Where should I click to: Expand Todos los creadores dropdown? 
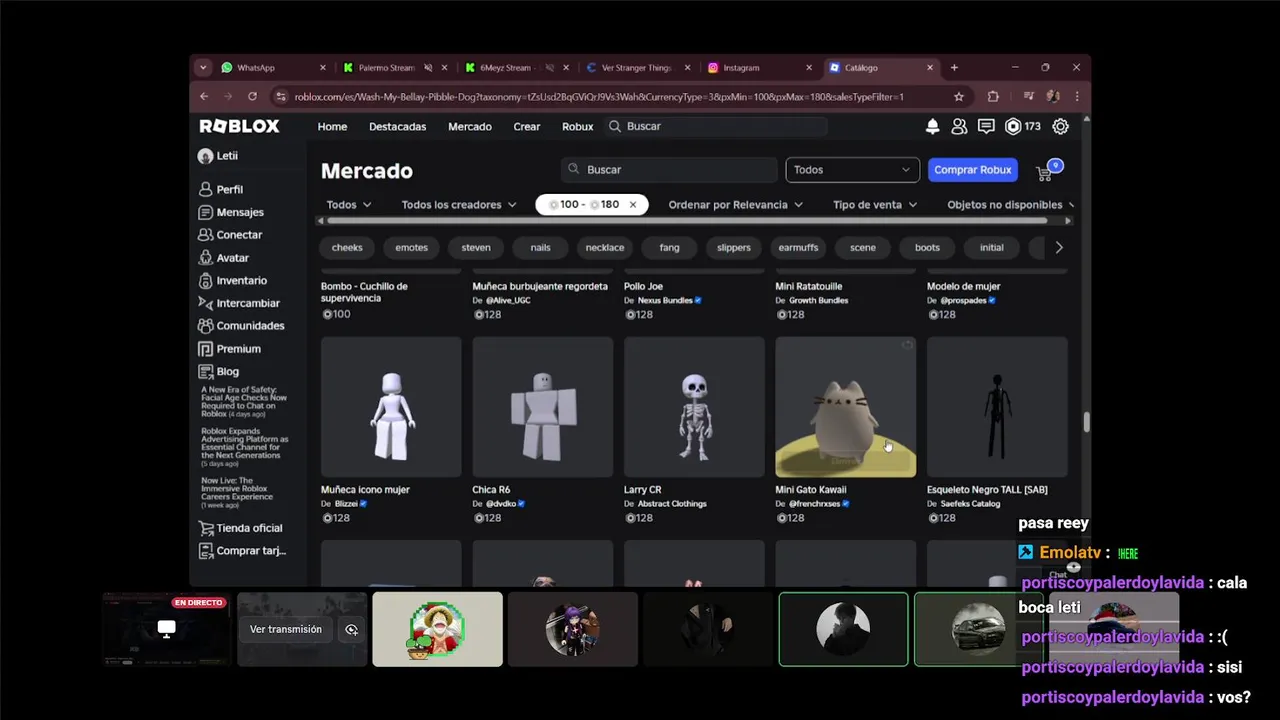(x=459, y=205)
